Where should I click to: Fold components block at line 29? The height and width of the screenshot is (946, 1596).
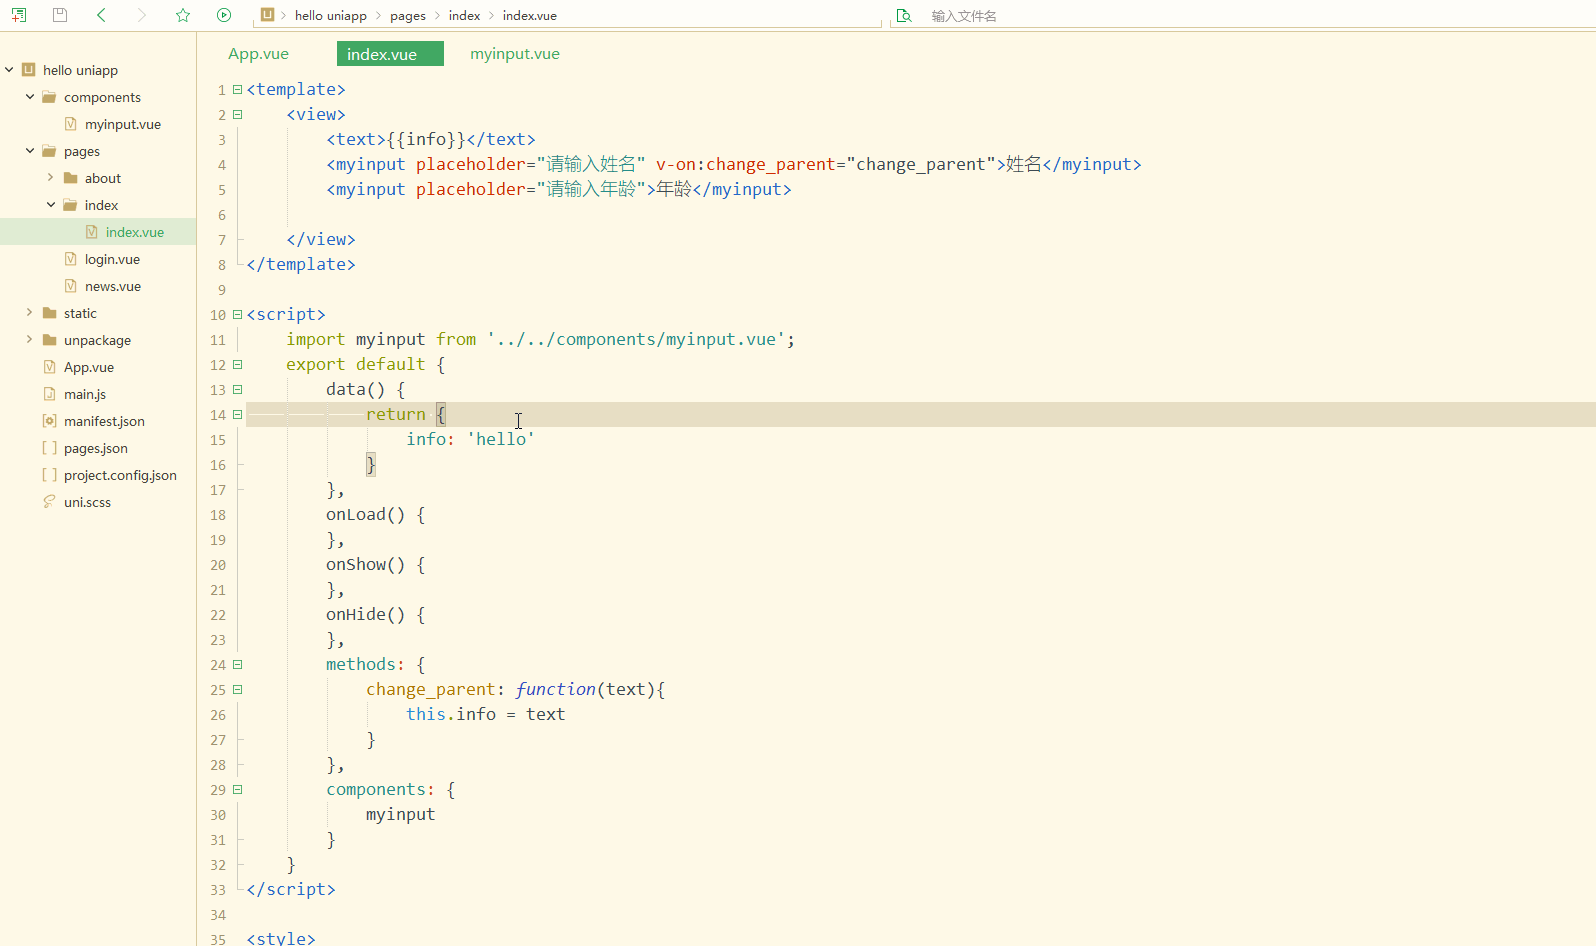(x=237, y=789)
